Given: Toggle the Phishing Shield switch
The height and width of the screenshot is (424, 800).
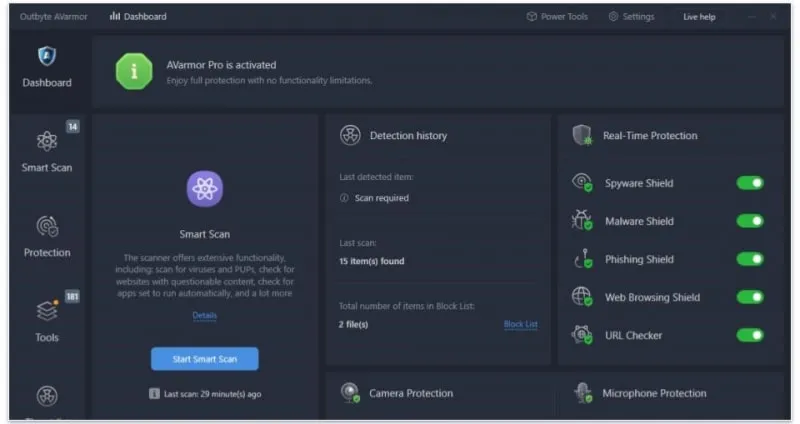Looking at the screenshot, I should [x=750, y=259].
